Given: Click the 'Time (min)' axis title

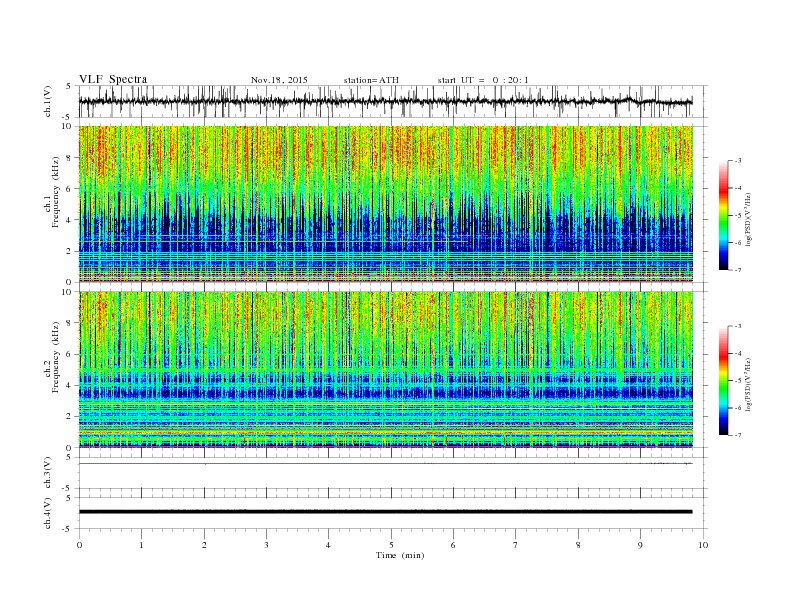Looking at the screenshot, I should (x=400, y=555).
